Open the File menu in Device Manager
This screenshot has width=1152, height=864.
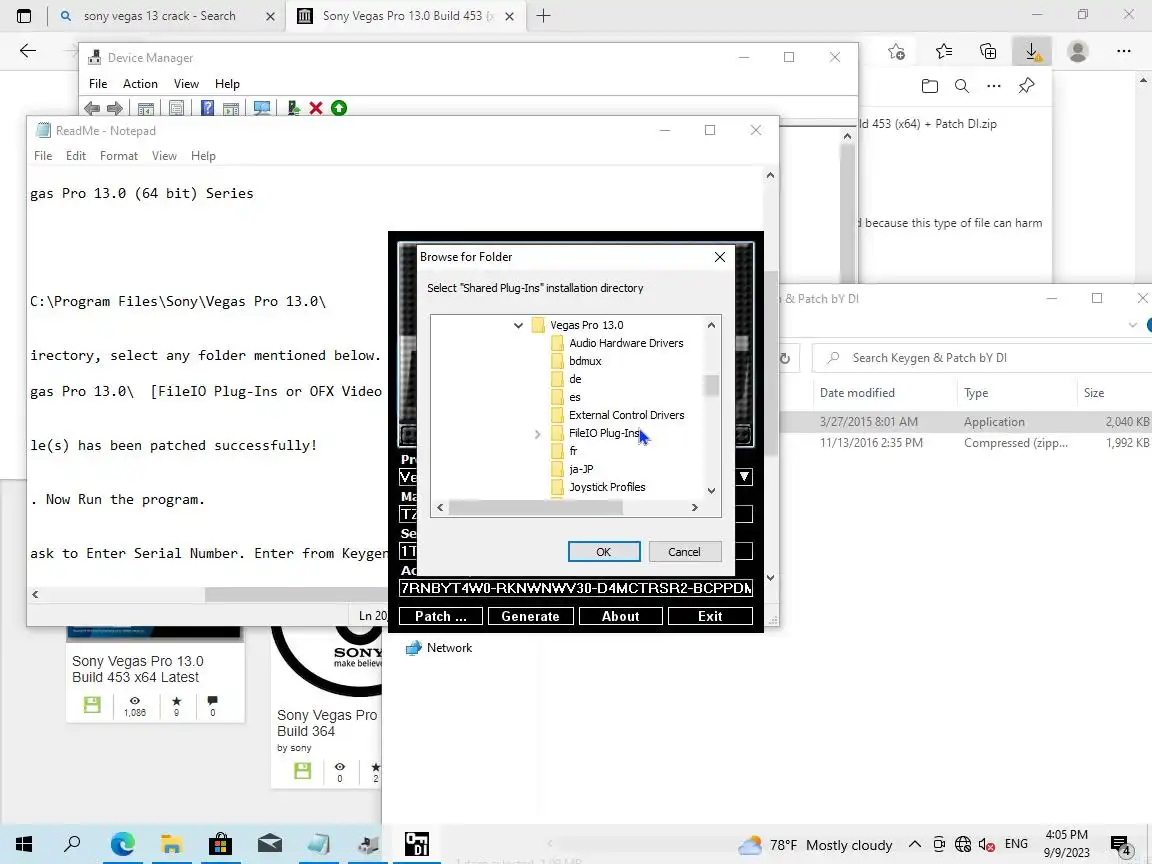[x=98, y=84]
